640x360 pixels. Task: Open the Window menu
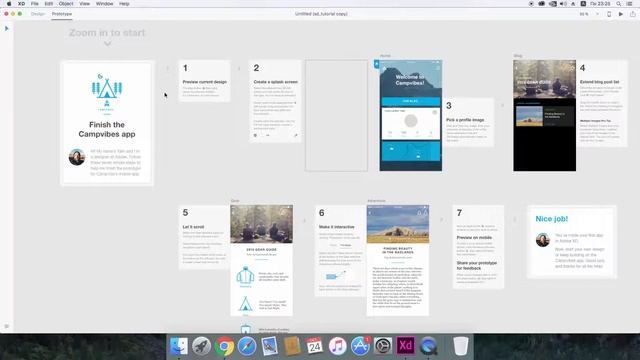104,4
